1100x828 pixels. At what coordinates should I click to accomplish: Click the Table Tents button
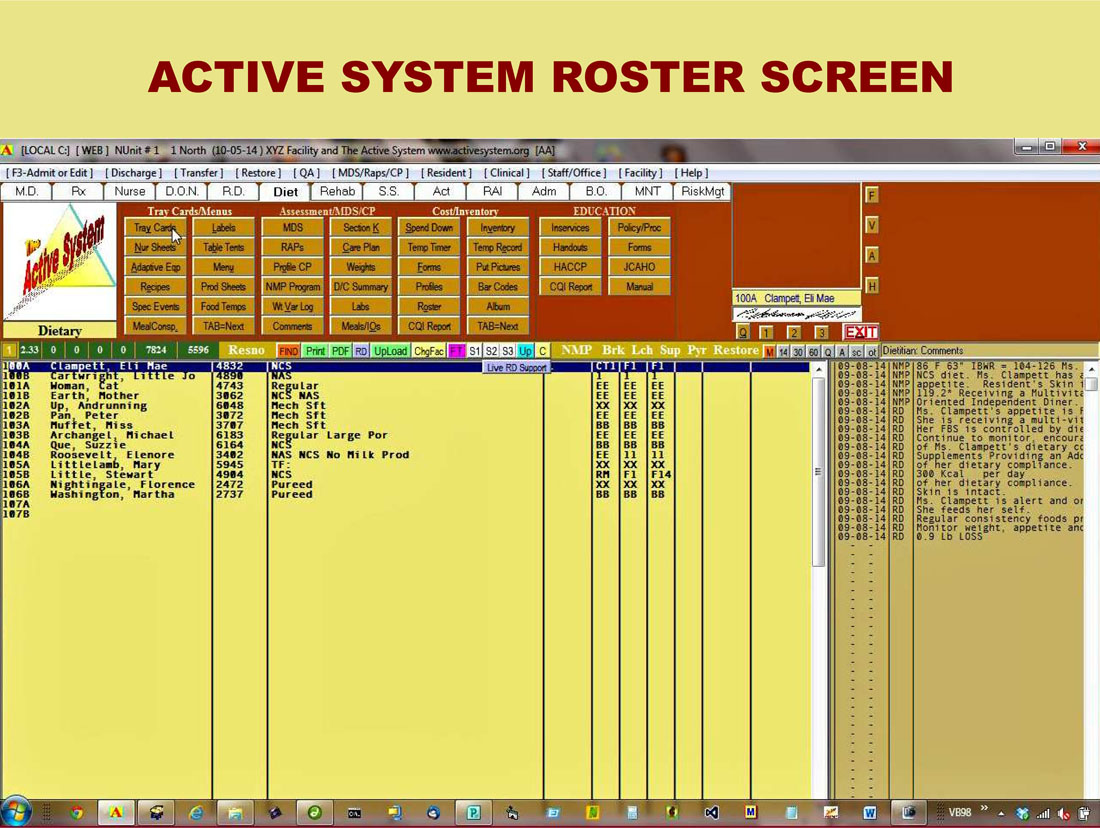click(223, 247)
